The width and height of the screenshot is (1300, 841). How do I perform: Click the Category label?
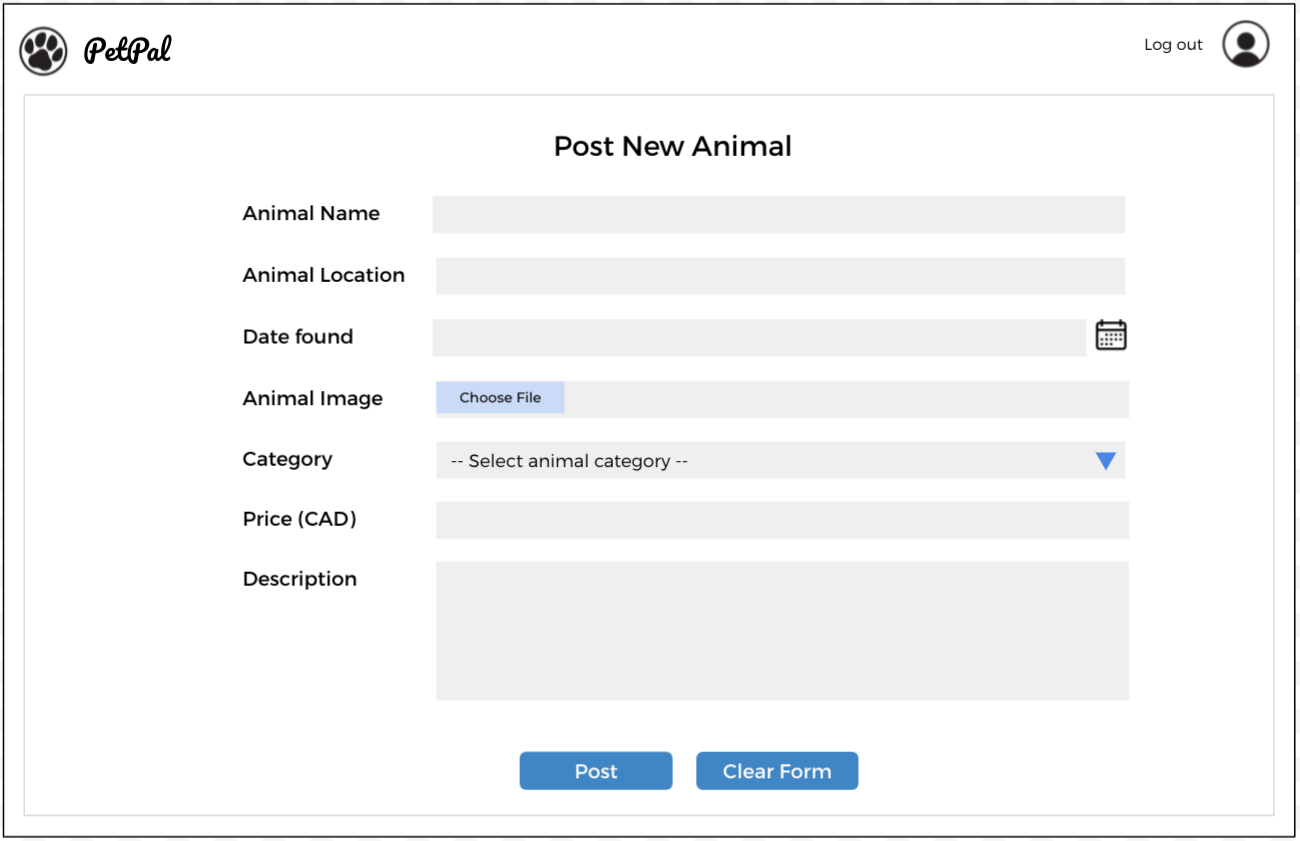287,459
